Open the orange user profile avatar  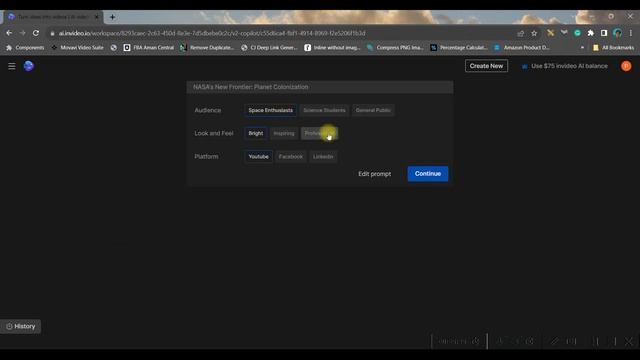pos(626,66)
